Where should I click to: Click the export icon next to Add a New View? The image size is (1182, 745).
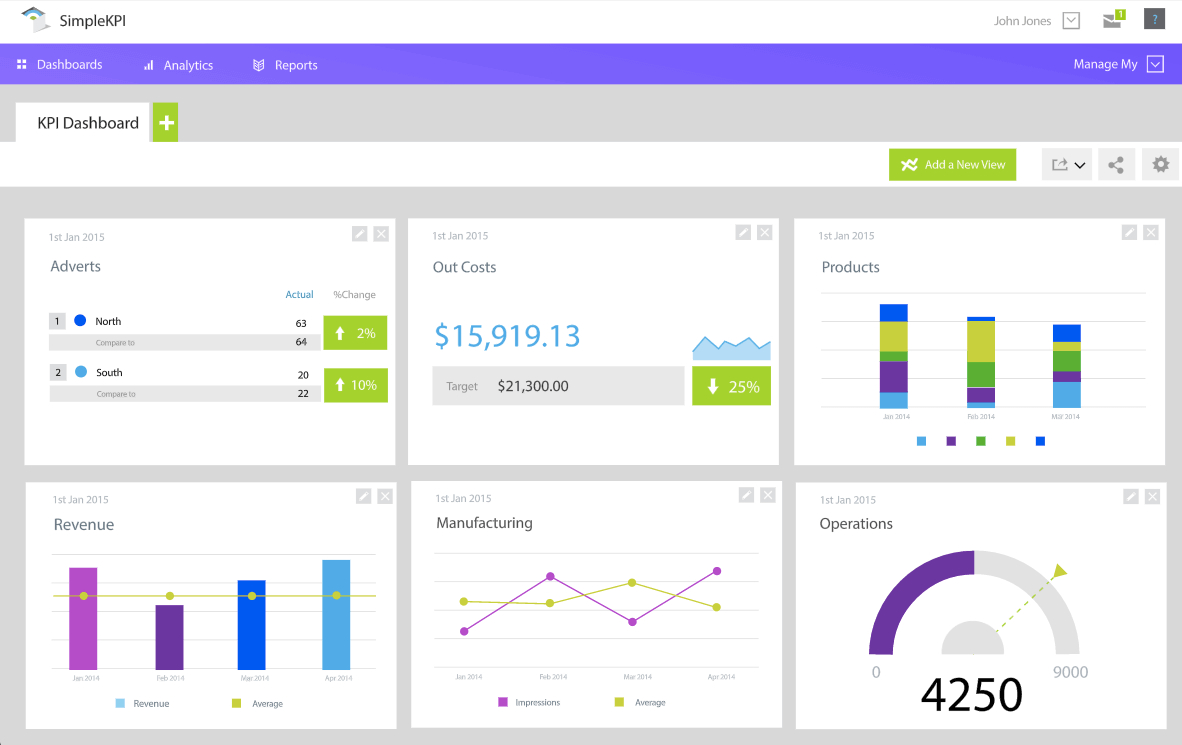[1060, 163]
